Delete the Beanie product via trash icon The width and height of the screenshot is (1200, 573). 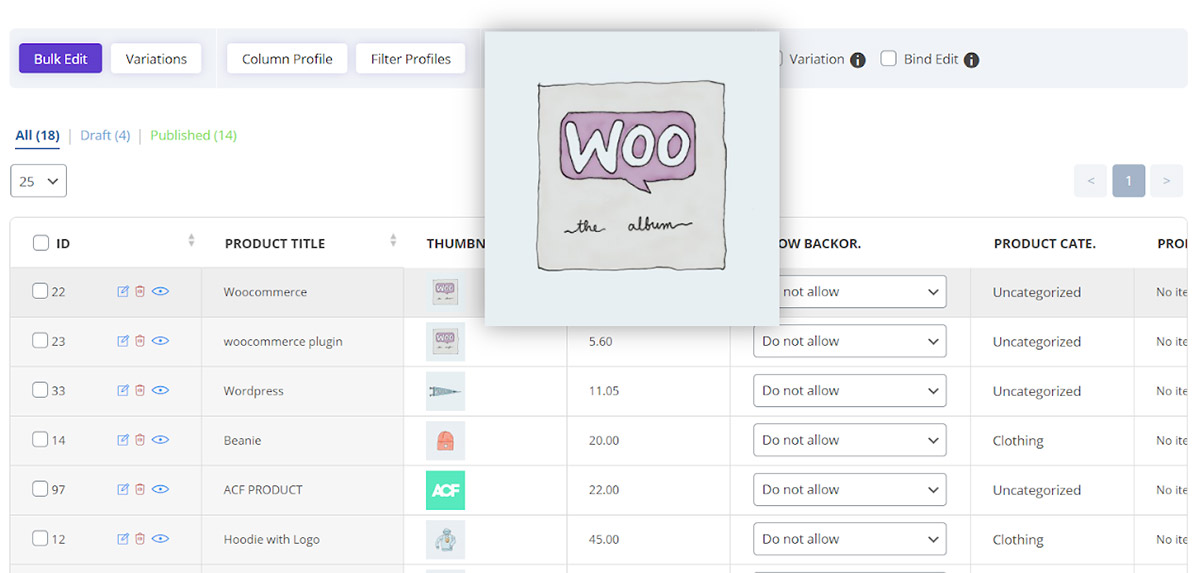pyautogui.click(x=140, y=440)
